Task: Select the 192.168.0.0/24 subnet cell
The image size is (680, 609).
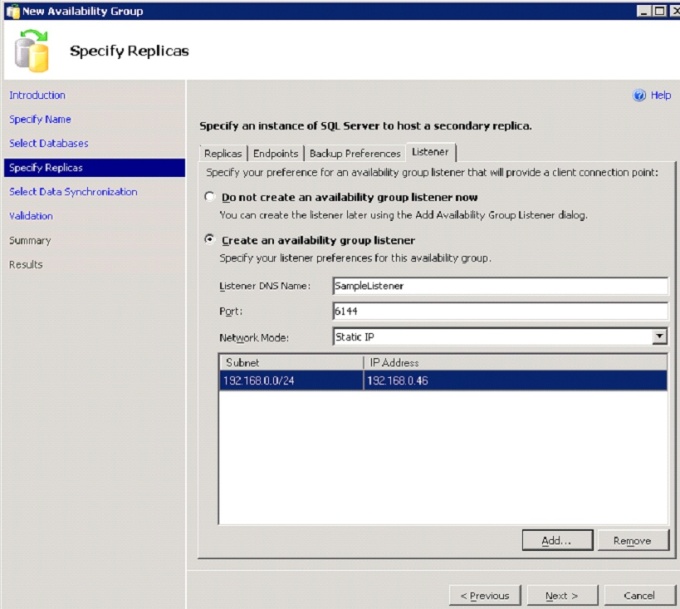Action: click(291, 381)
